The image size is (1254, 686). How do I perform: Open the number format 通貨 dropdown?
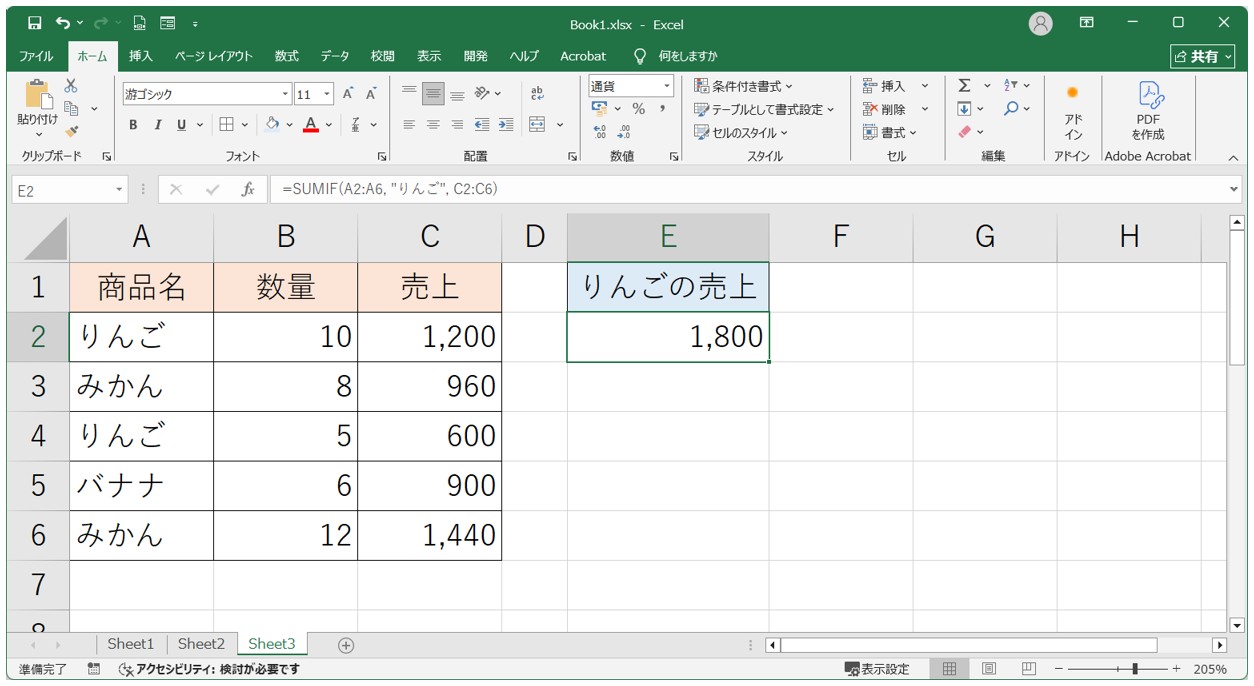point(667,86)
